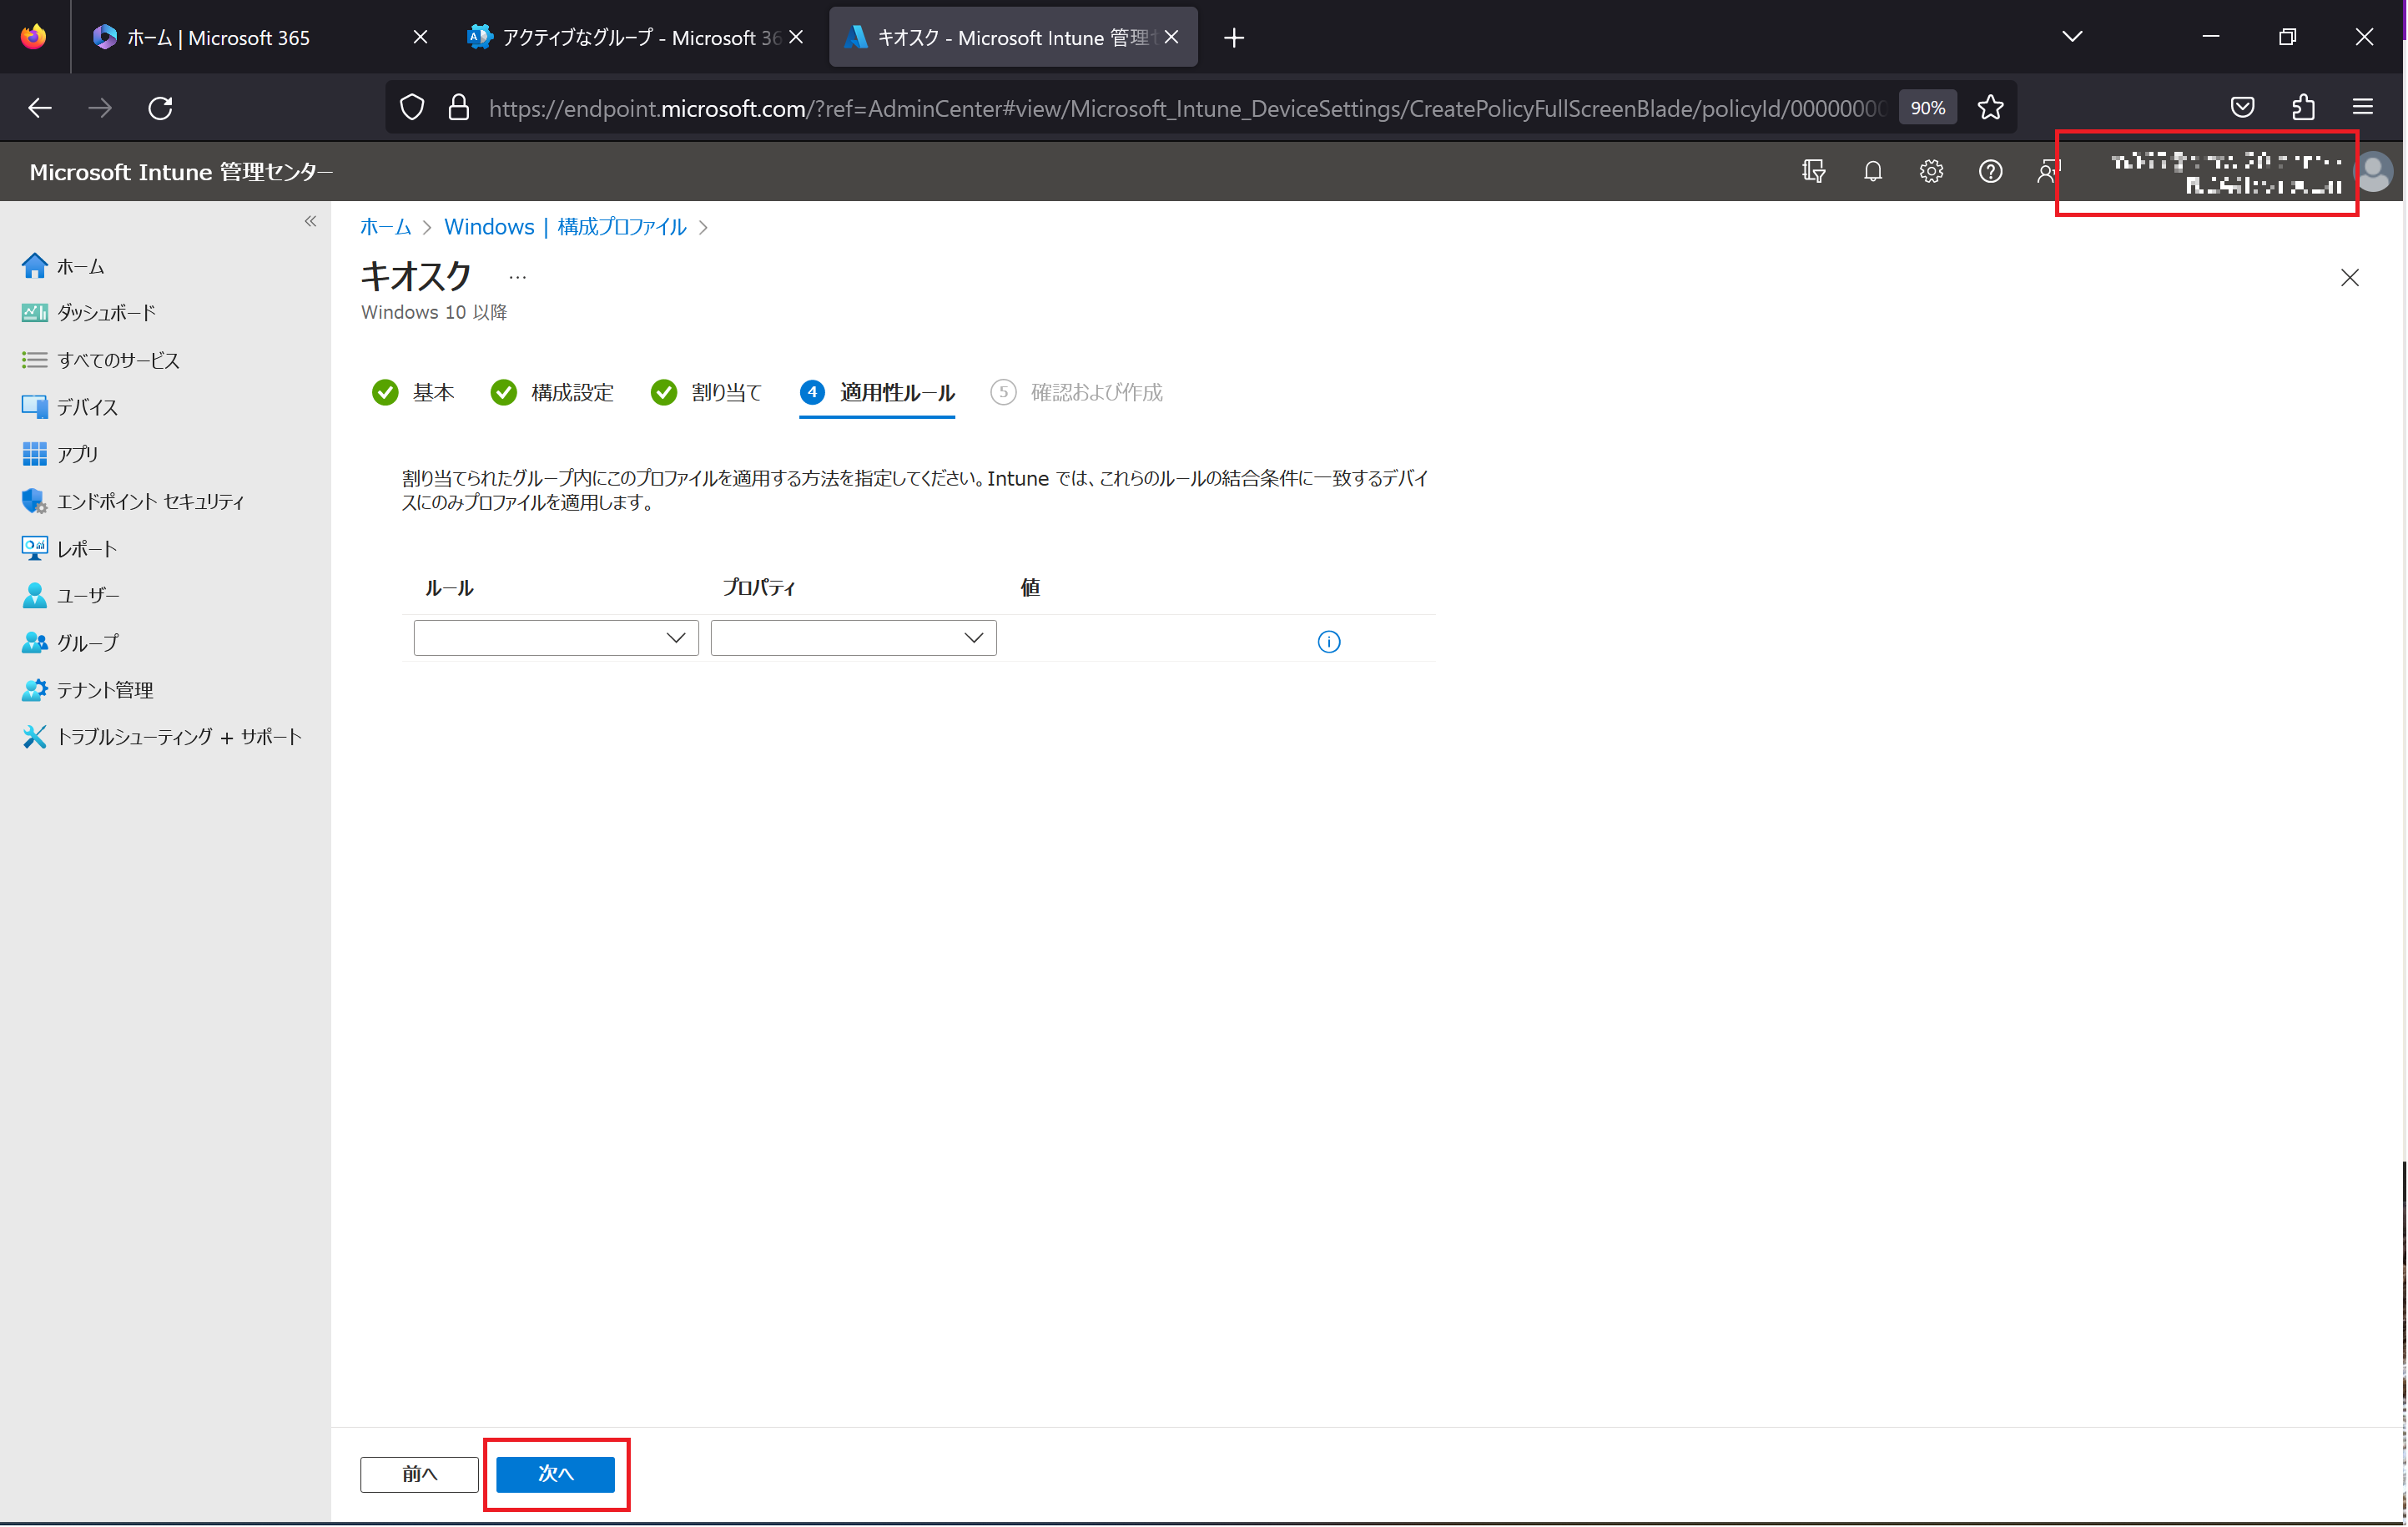
Task: Open トラブルシューティング + サポート in sidebar
Action: (x=160, y=736)
